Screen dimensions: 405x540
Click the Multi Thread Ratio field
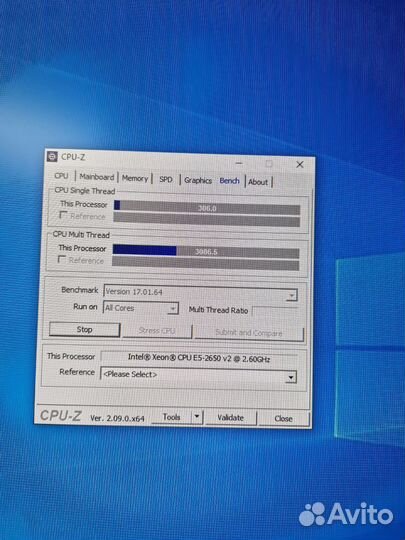point(275,311)
